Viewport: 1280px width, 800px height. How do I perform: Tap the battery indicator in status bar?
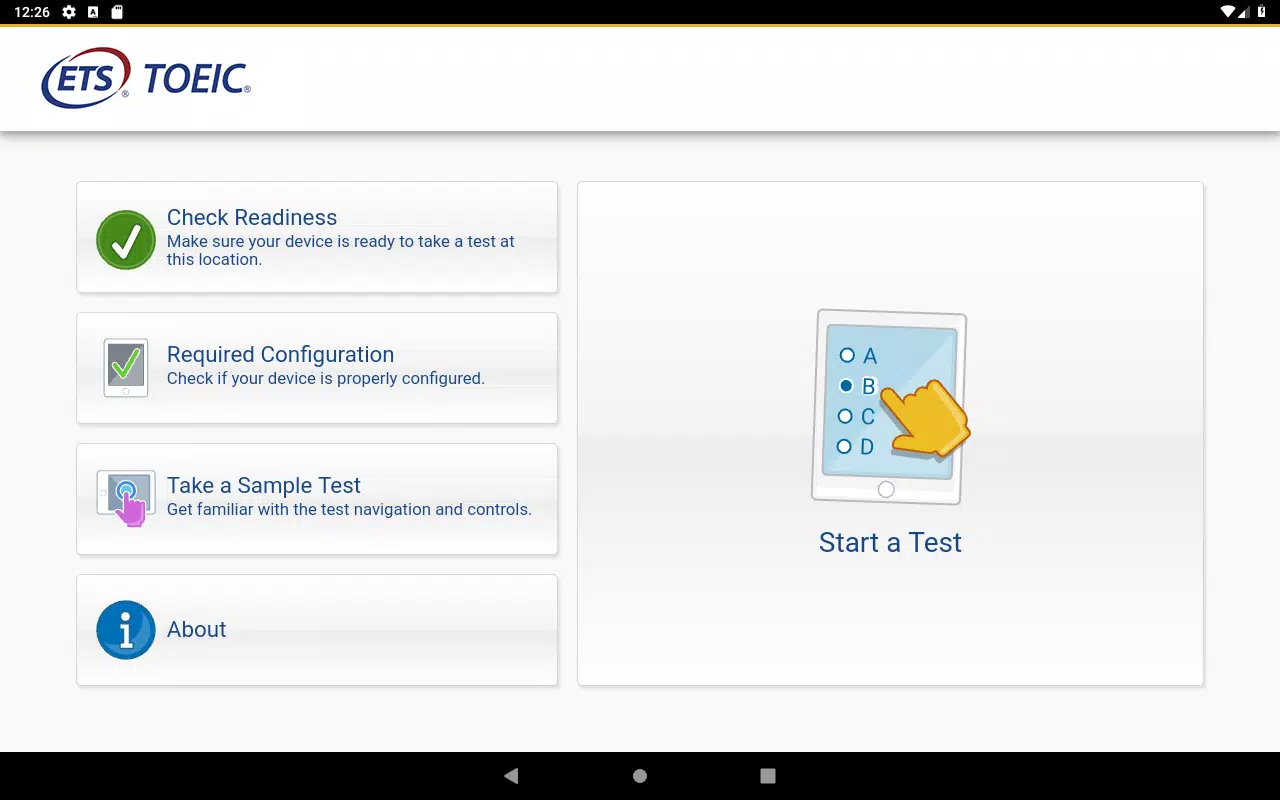[x=1262, y=12]
